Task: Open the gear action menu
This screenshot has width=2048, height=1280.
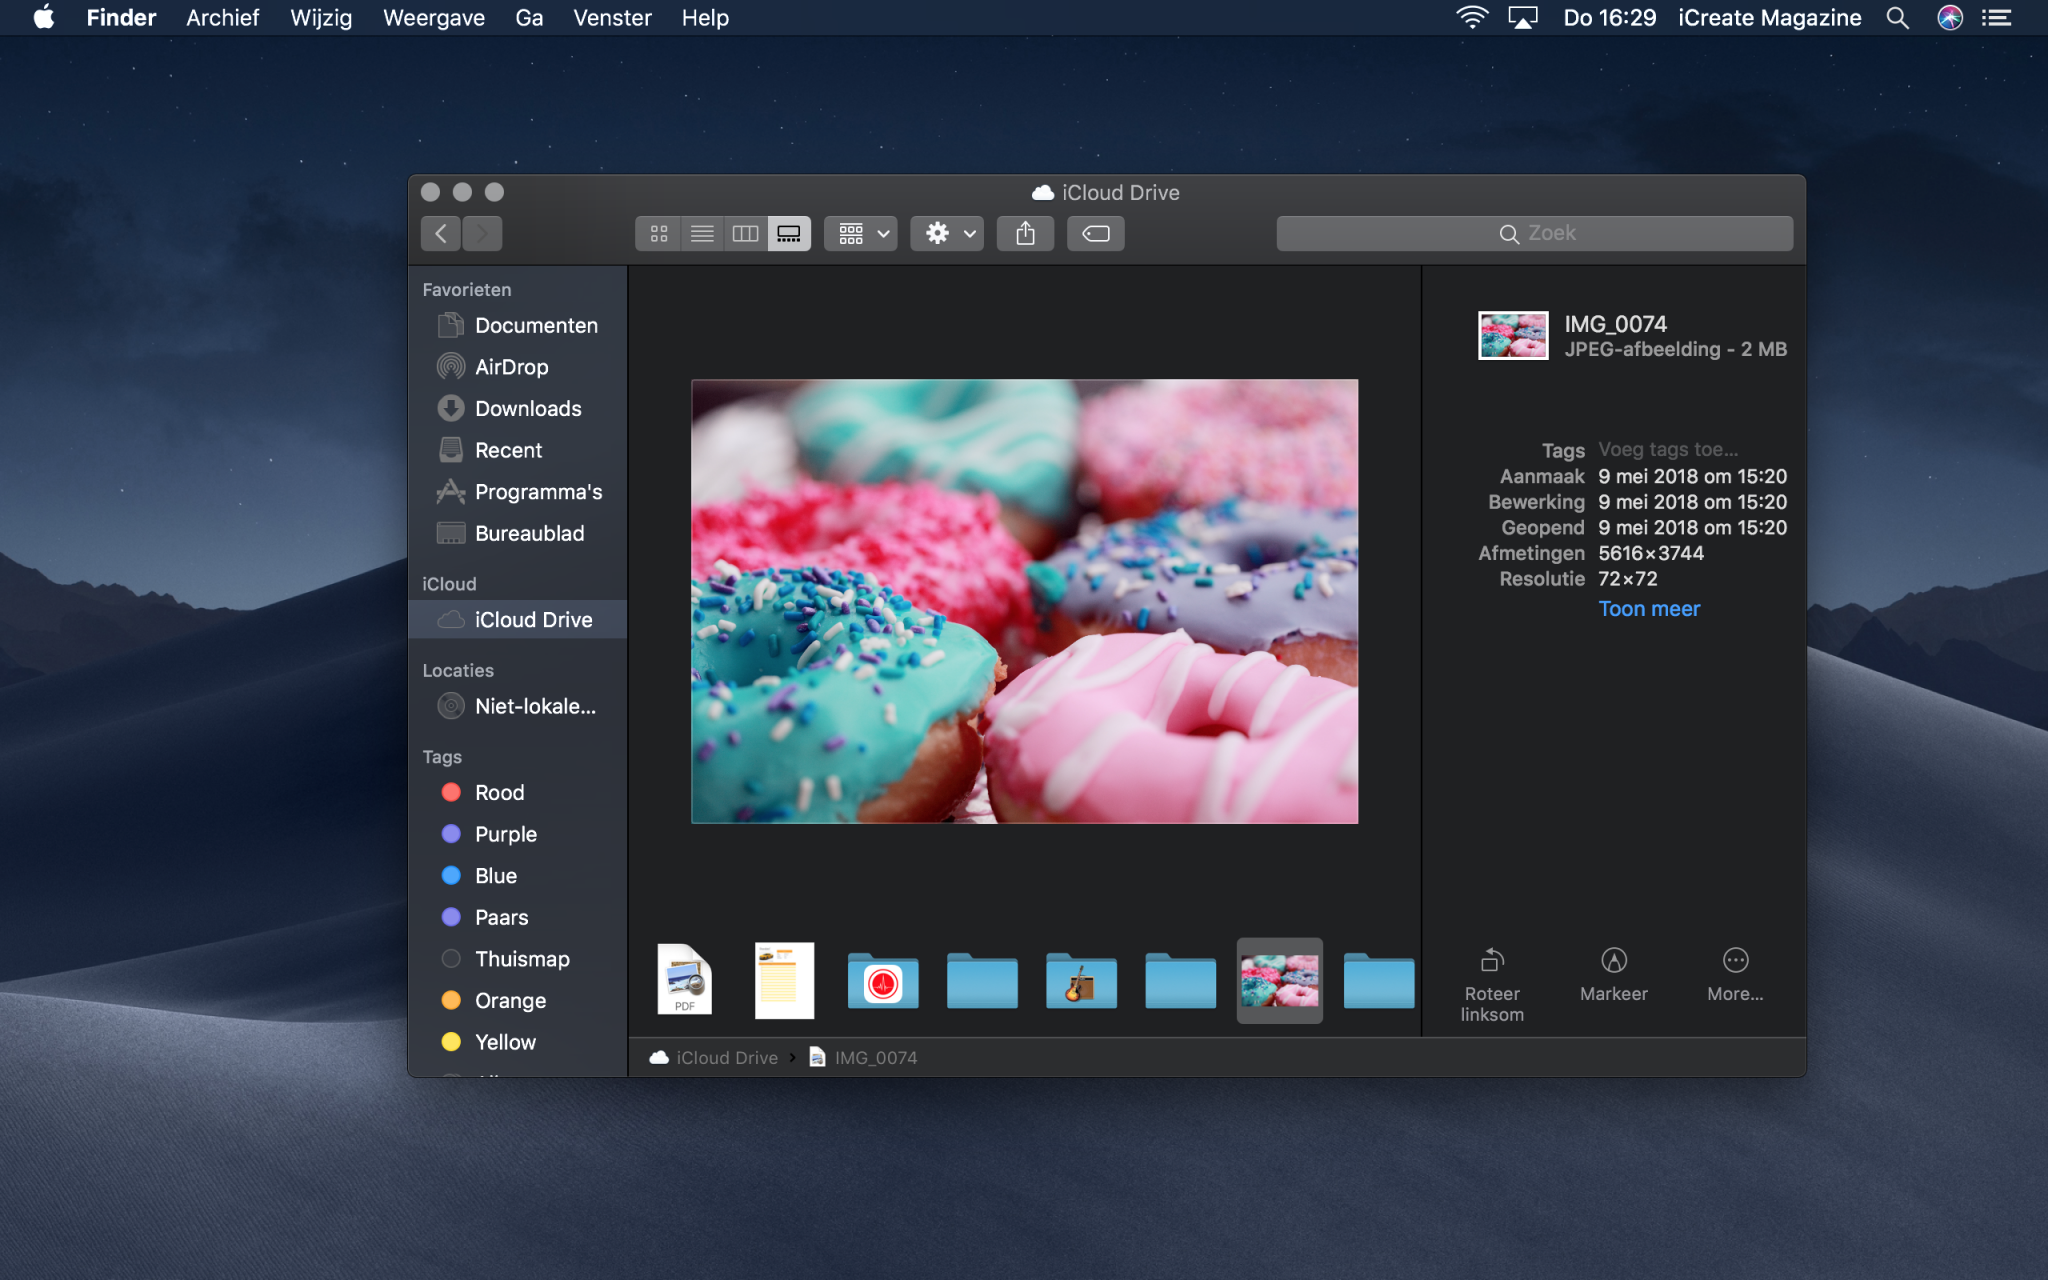Action: point(947,234)
